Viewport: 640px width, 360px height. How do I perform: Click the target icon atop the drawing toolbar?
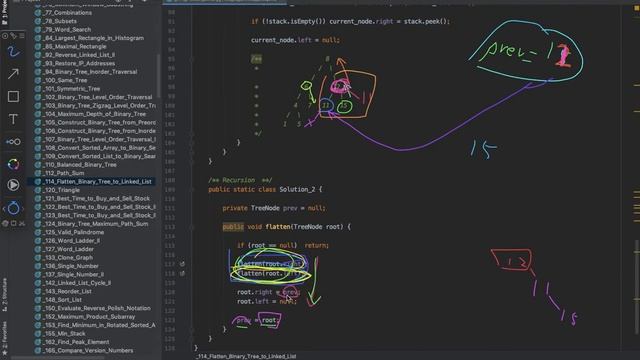5,36
